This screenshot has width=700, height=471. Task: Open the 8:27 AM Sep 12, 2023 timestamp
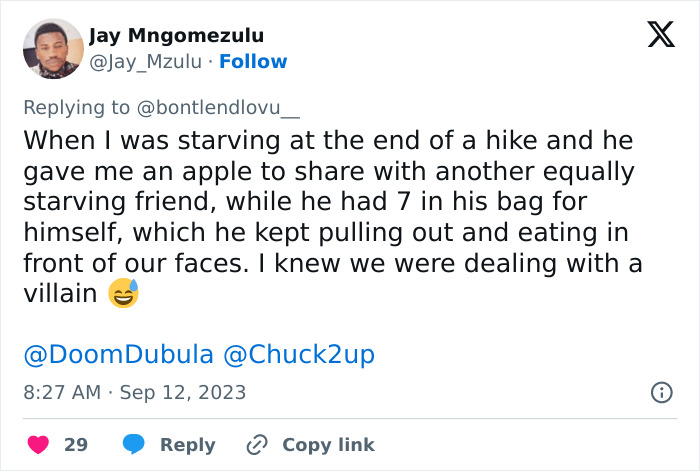pyautogui.click(x=134, y=392)
